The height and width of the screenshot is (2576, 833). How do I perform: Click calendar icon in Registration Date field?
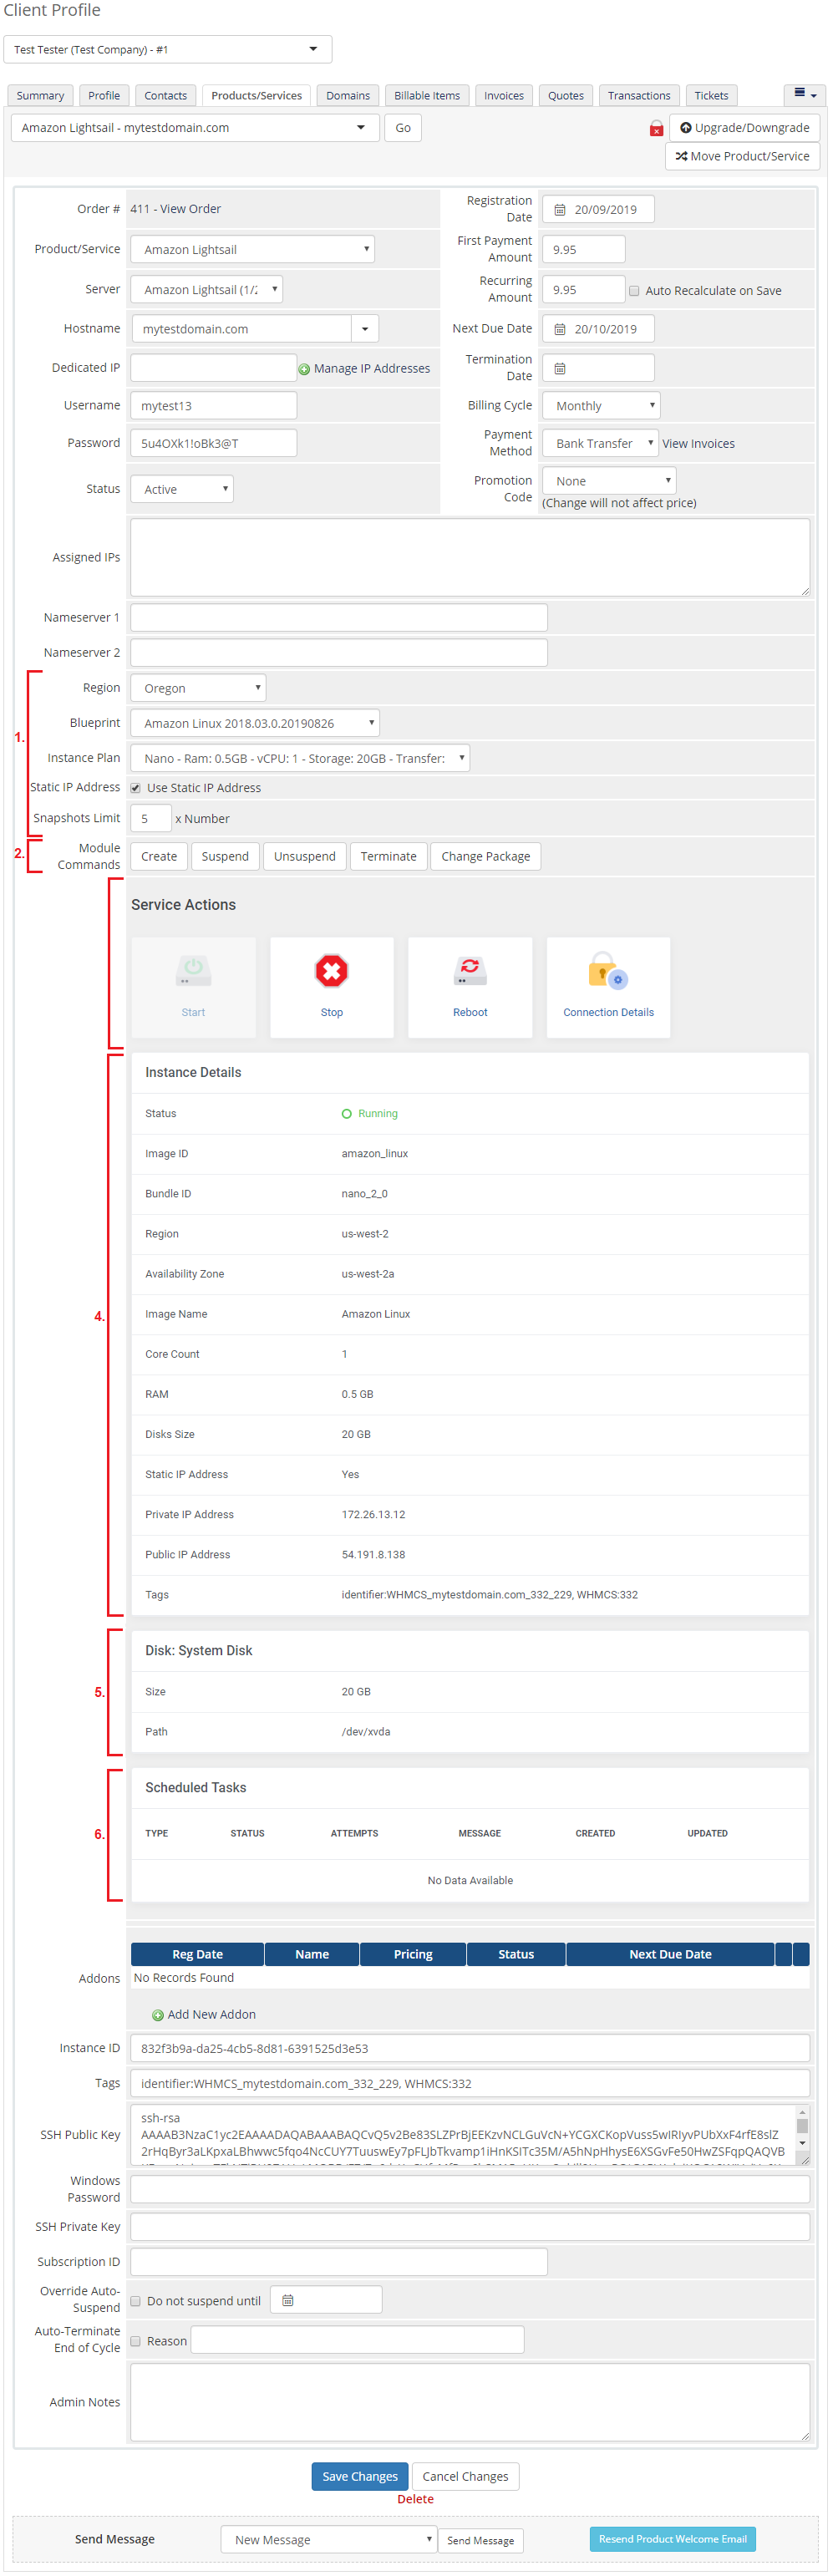(x=560, y=210)
